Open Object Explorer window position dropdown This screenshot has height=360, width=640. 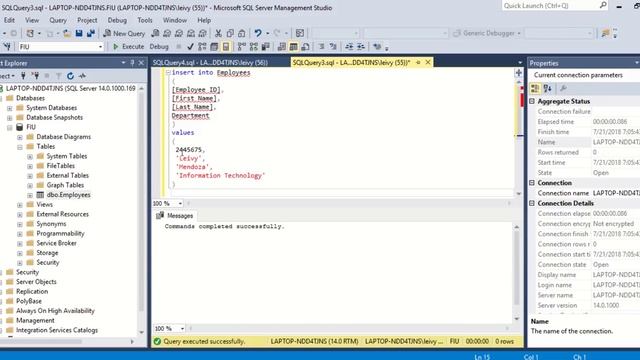point(123,63)
